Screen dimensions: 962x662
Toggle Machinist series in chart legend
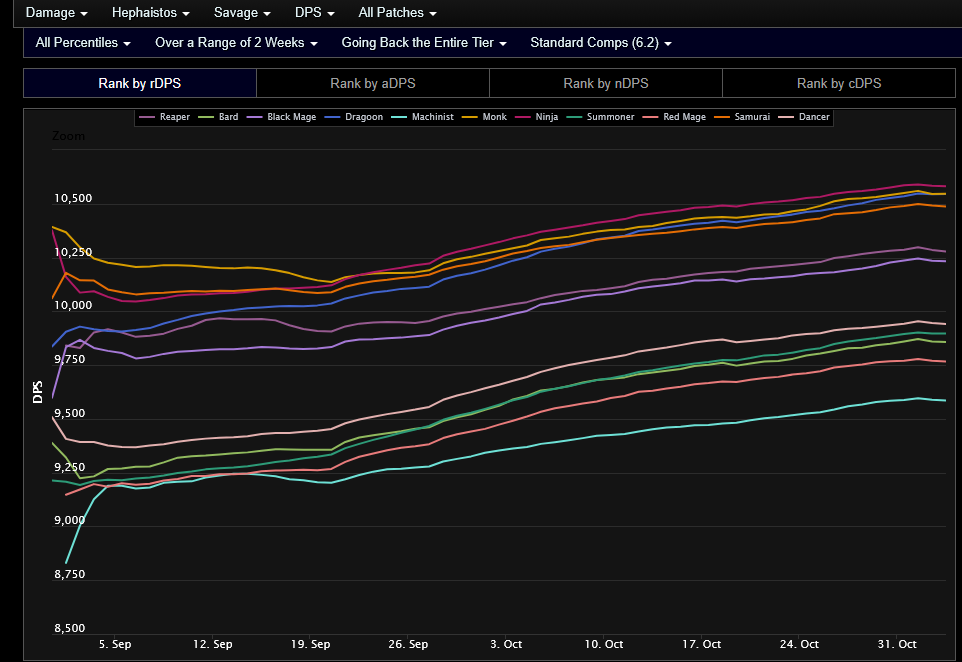(x=423, y=117)
